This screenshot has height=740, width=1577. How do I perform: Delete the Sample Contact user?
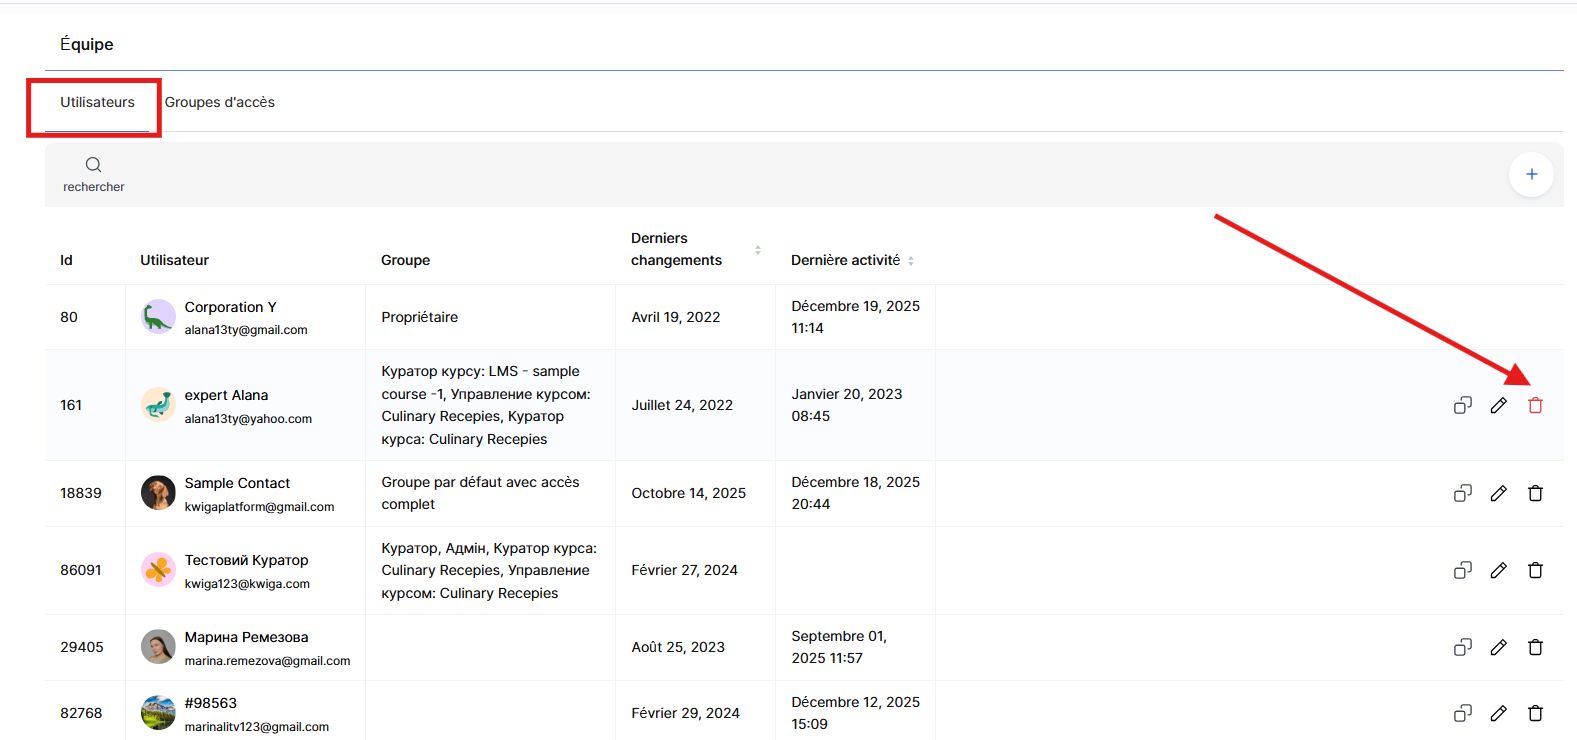pyautogui.click(x=1535, y=493)
